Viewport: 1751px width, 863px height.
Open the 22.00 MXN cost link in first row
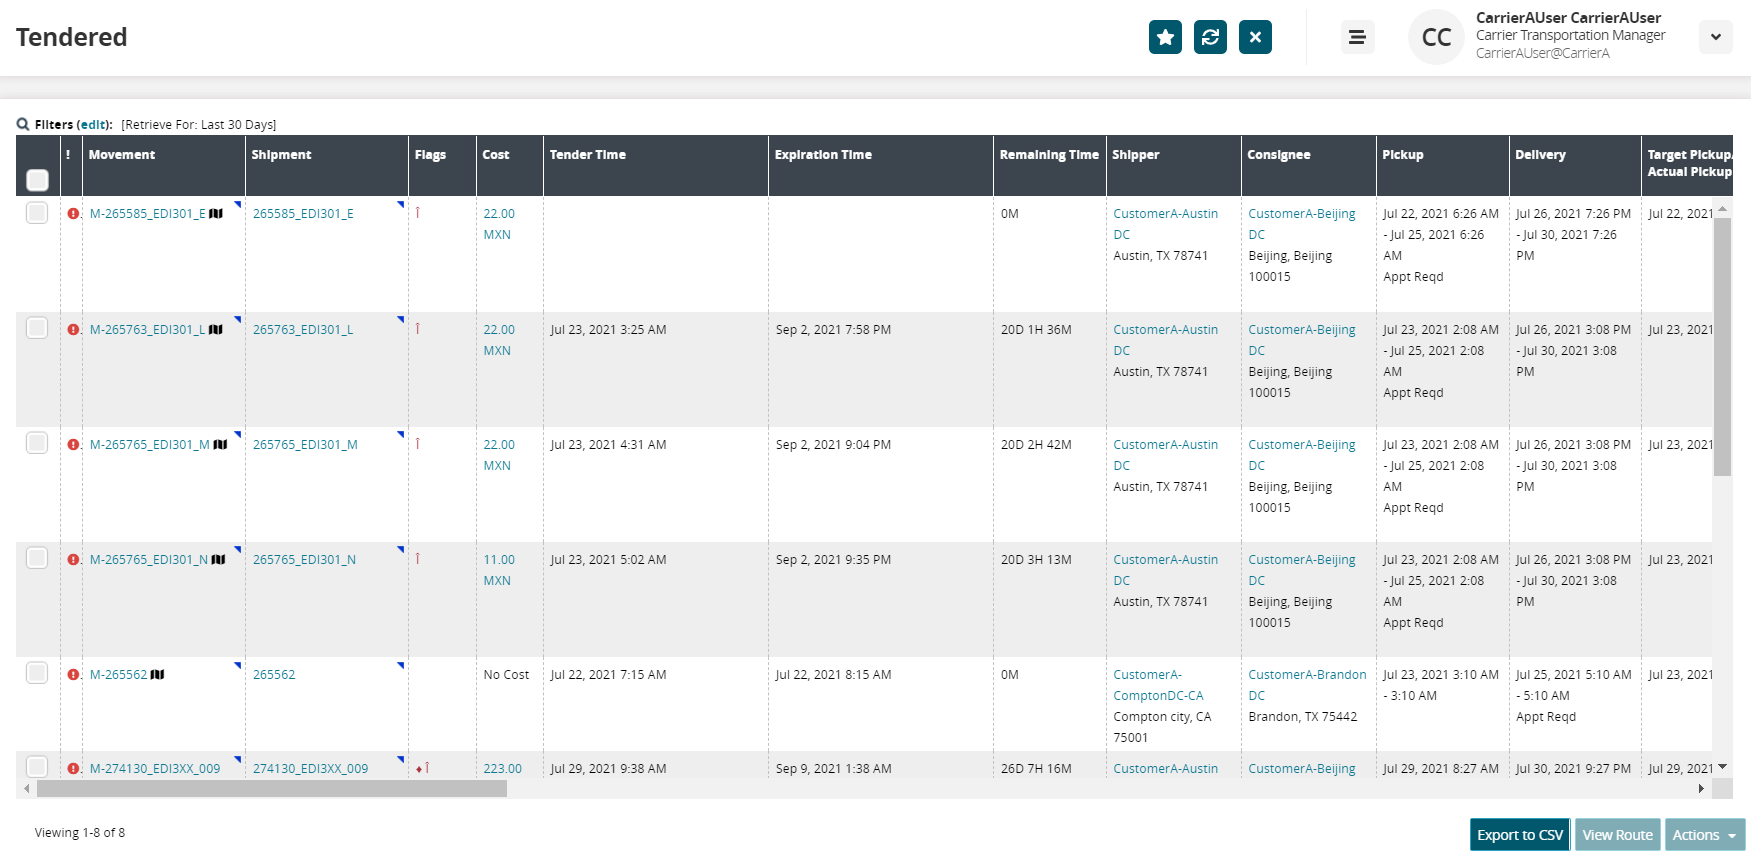pyautogui.click(x=498, y=214)
